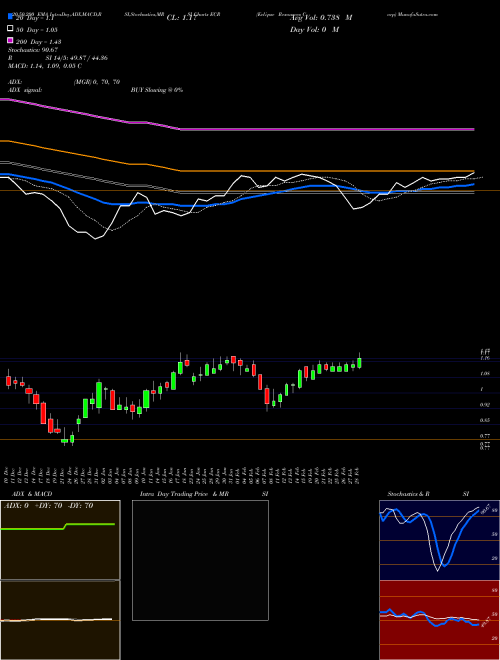Click the MACD sub-panel below ADX chart
The image size is (500, 660).
[x=60, y=620]
